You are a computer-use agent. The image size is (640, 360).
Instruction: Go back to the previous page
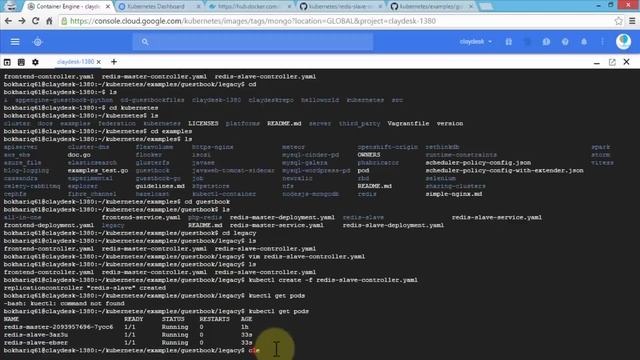pos(8,21)
